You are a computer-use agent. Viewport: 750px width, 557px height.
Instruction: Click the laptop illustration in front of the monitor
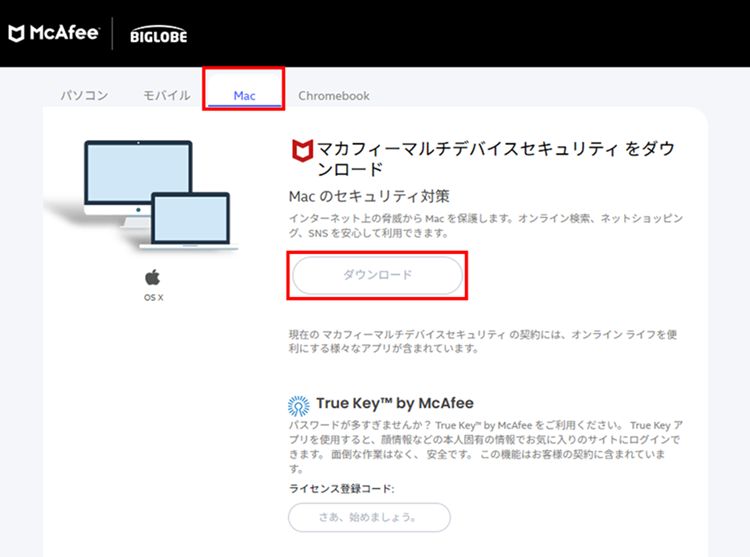186,221
